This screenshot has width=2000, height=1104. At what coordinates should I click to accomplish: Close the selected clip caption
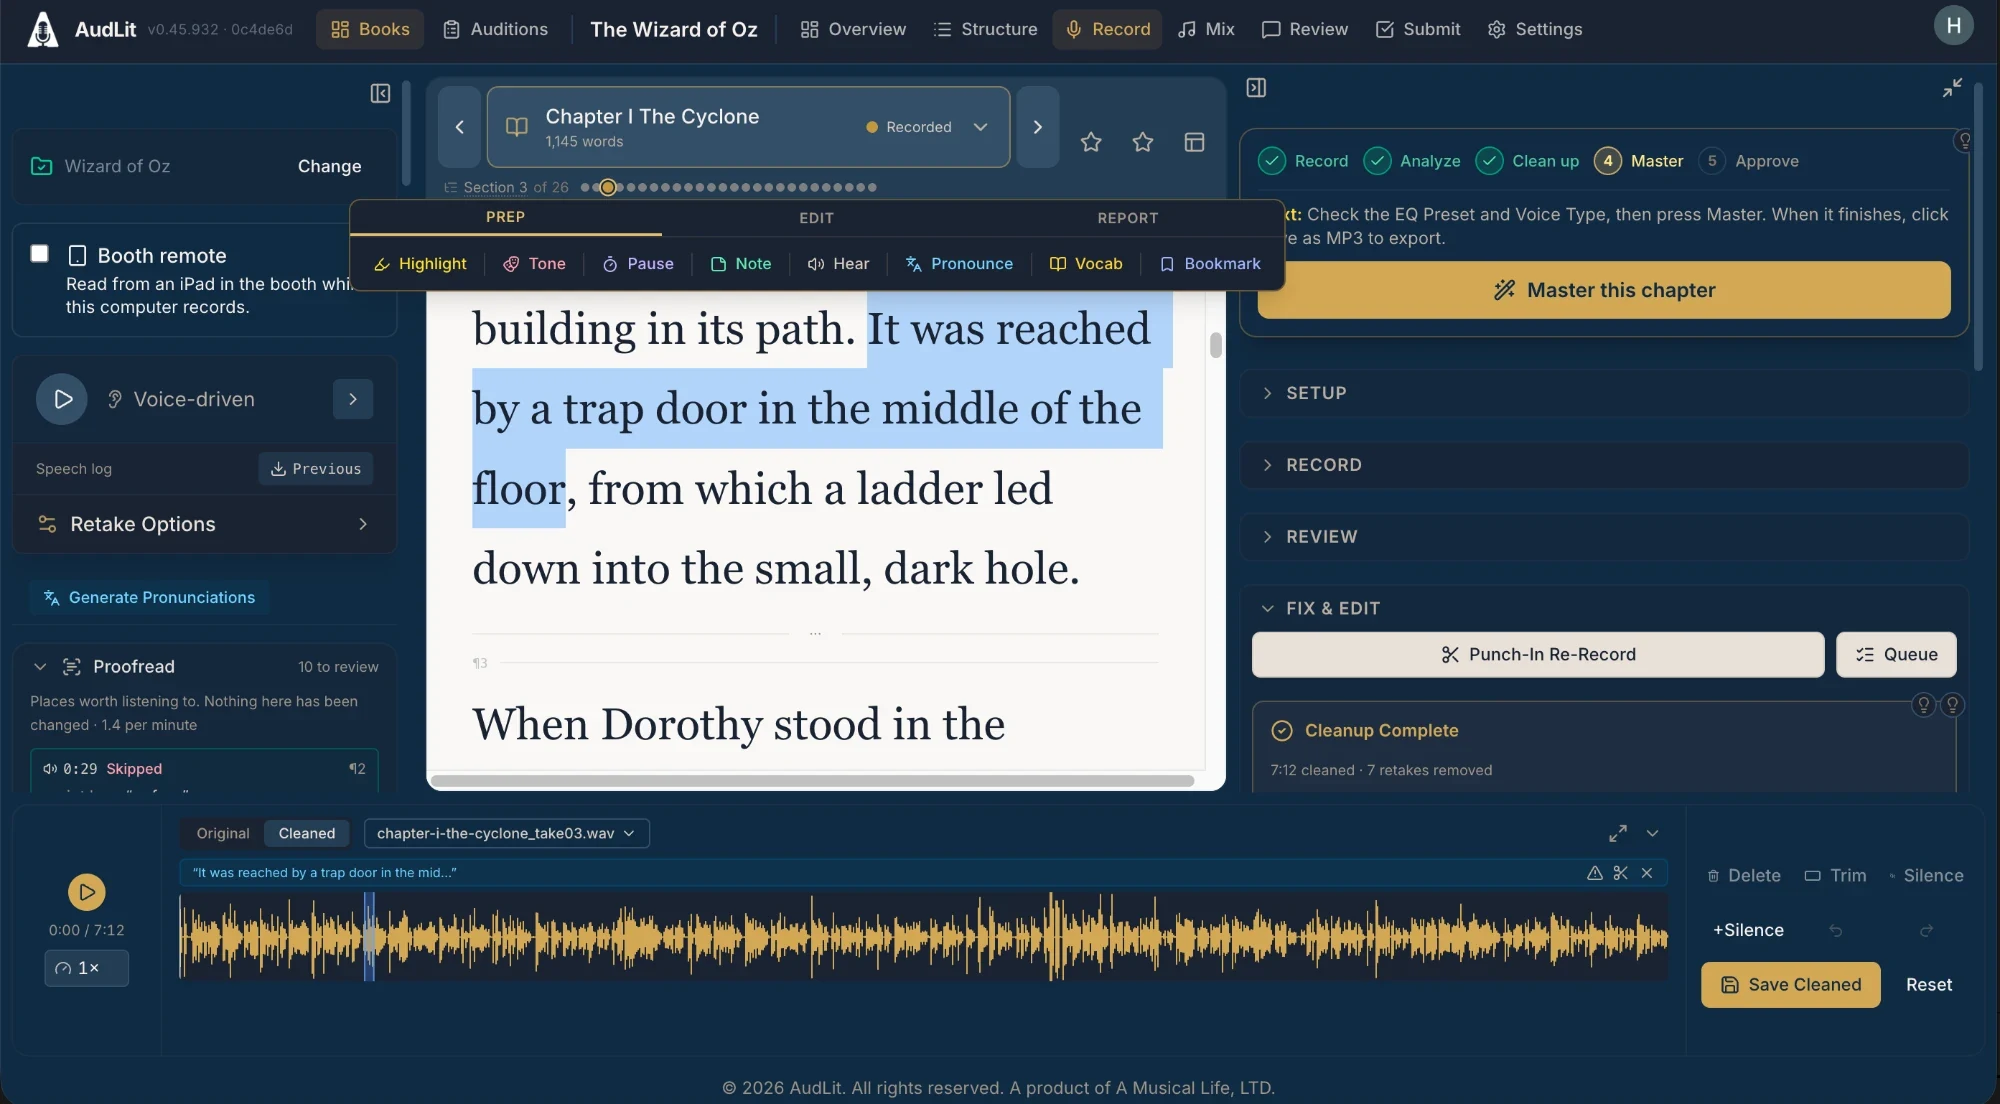[1647, 873]
